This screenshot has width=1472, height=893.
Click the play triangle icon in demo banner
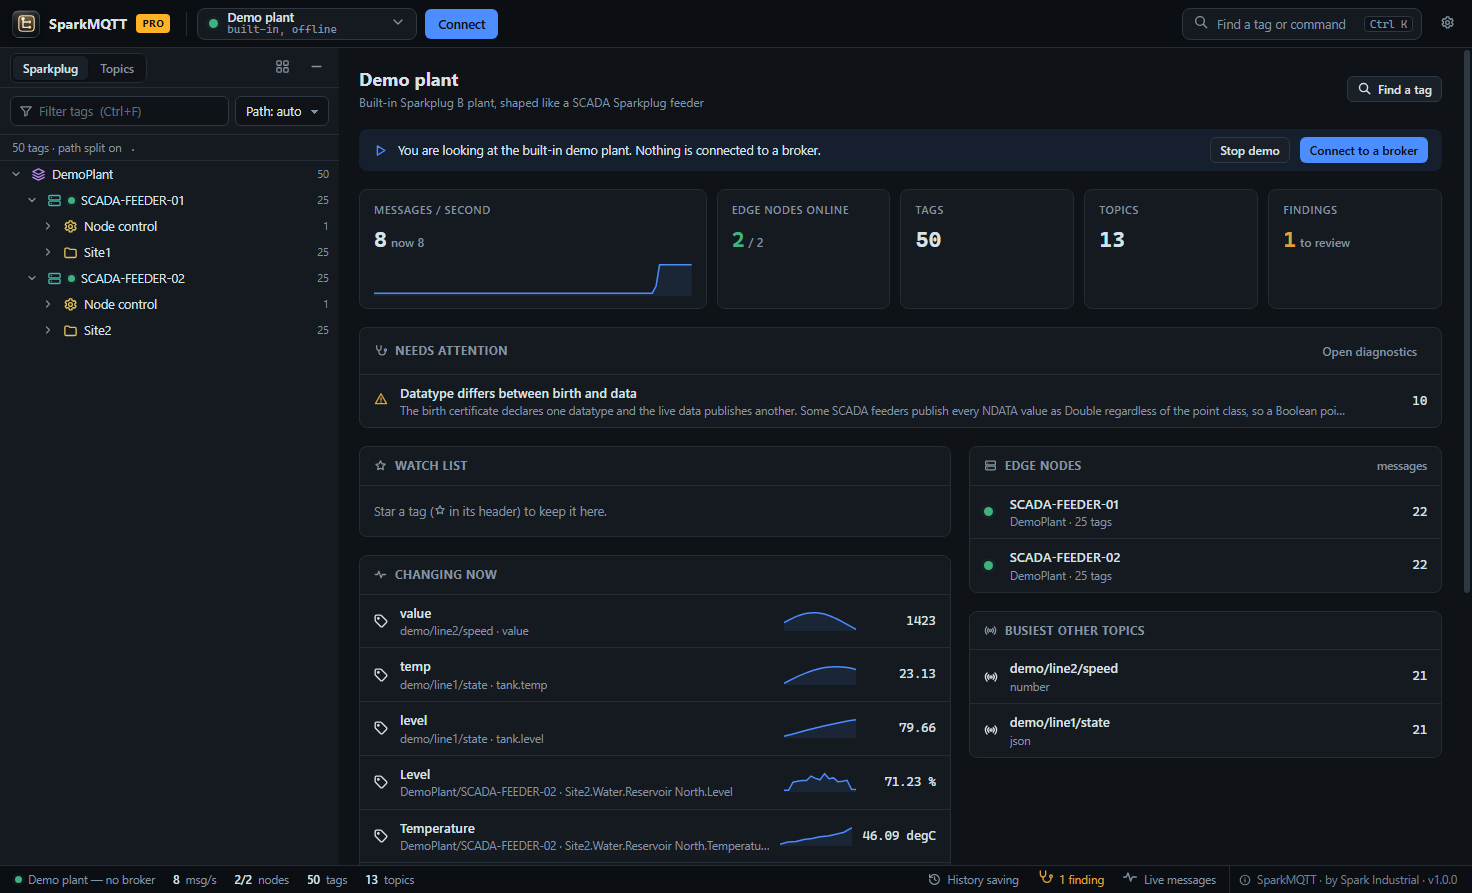pos(380,151)
